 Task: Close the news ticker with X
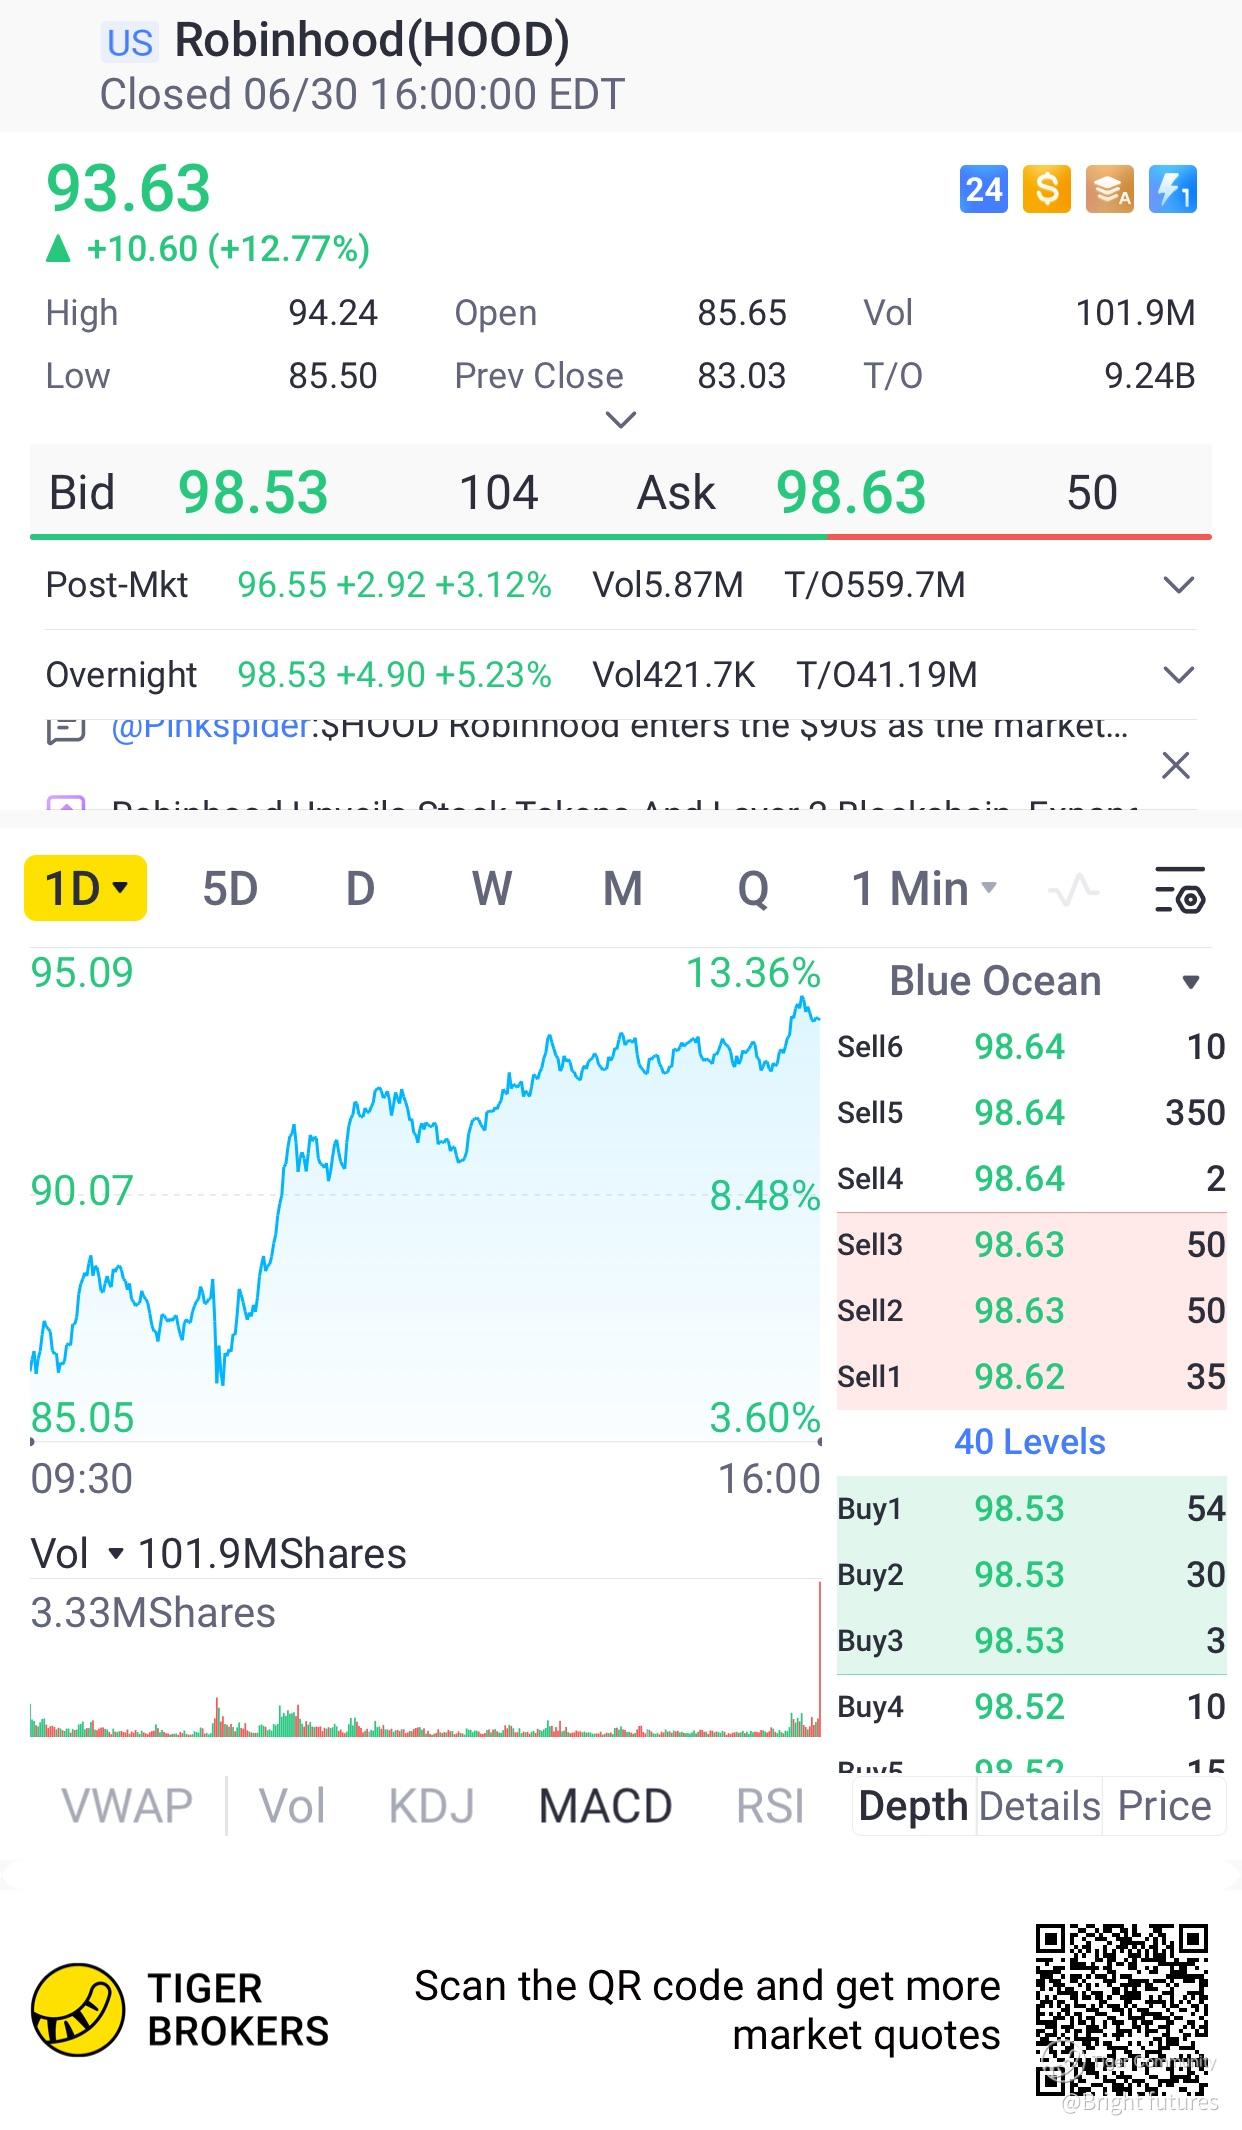click(1176, 766)
